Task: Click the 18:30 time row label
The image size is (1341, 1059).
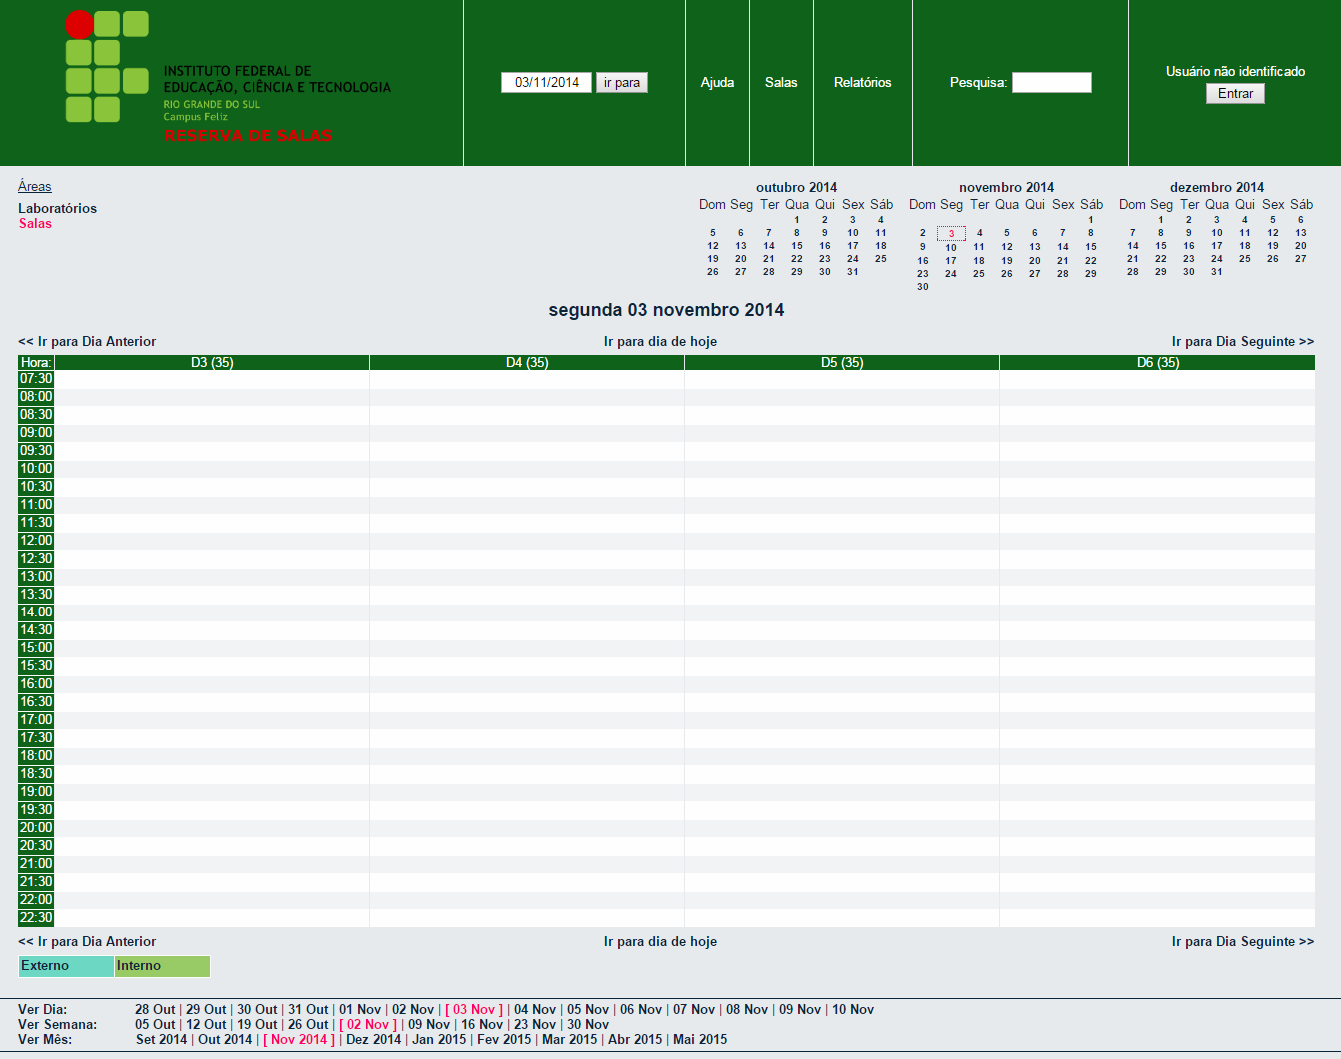Action: tap(36, 774)
